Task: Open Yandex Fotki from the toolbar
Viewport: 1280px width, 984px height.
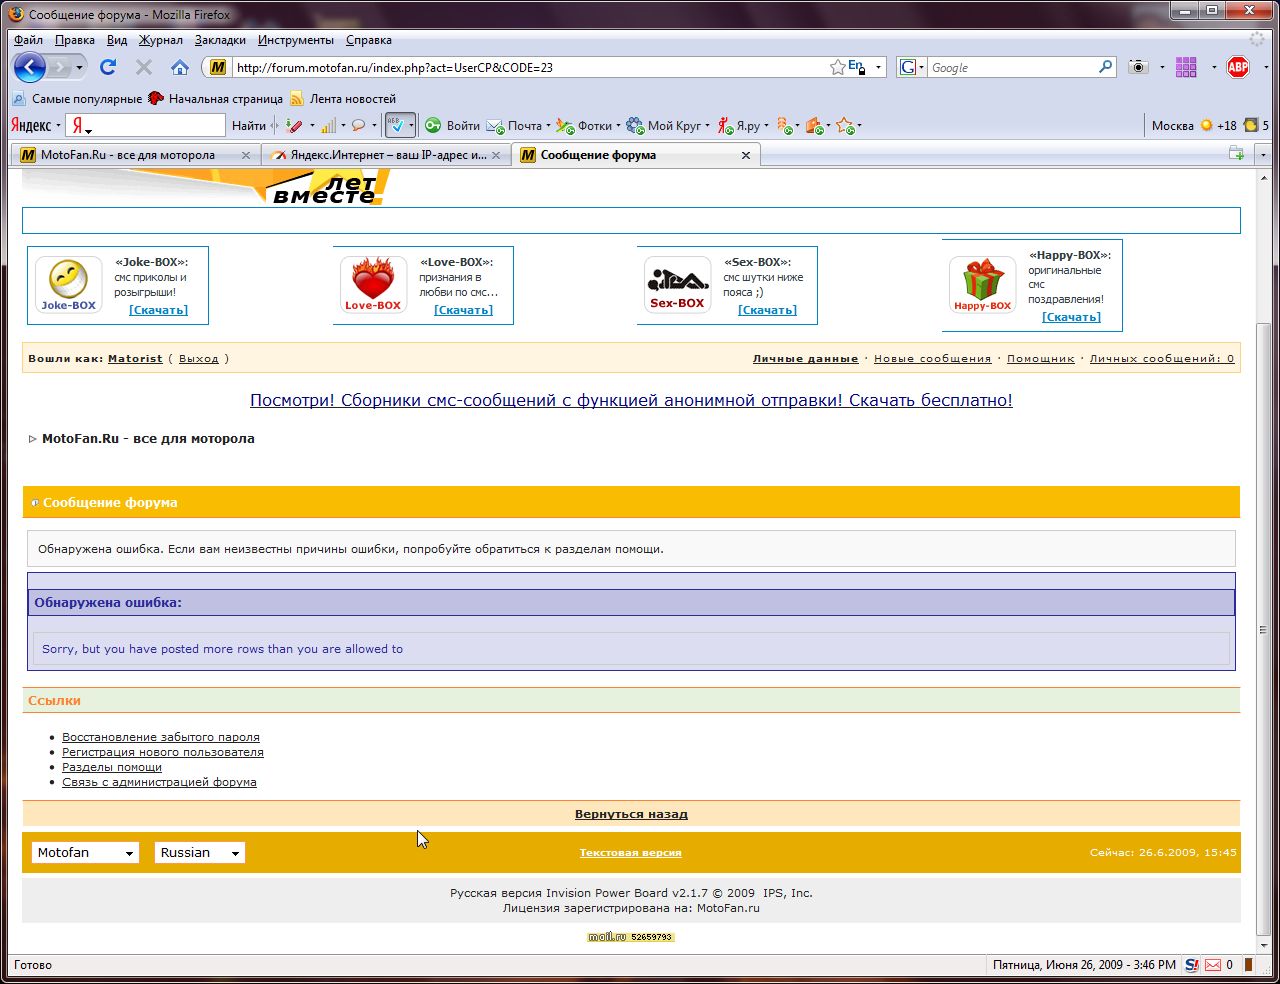Action: click(584, 126)
